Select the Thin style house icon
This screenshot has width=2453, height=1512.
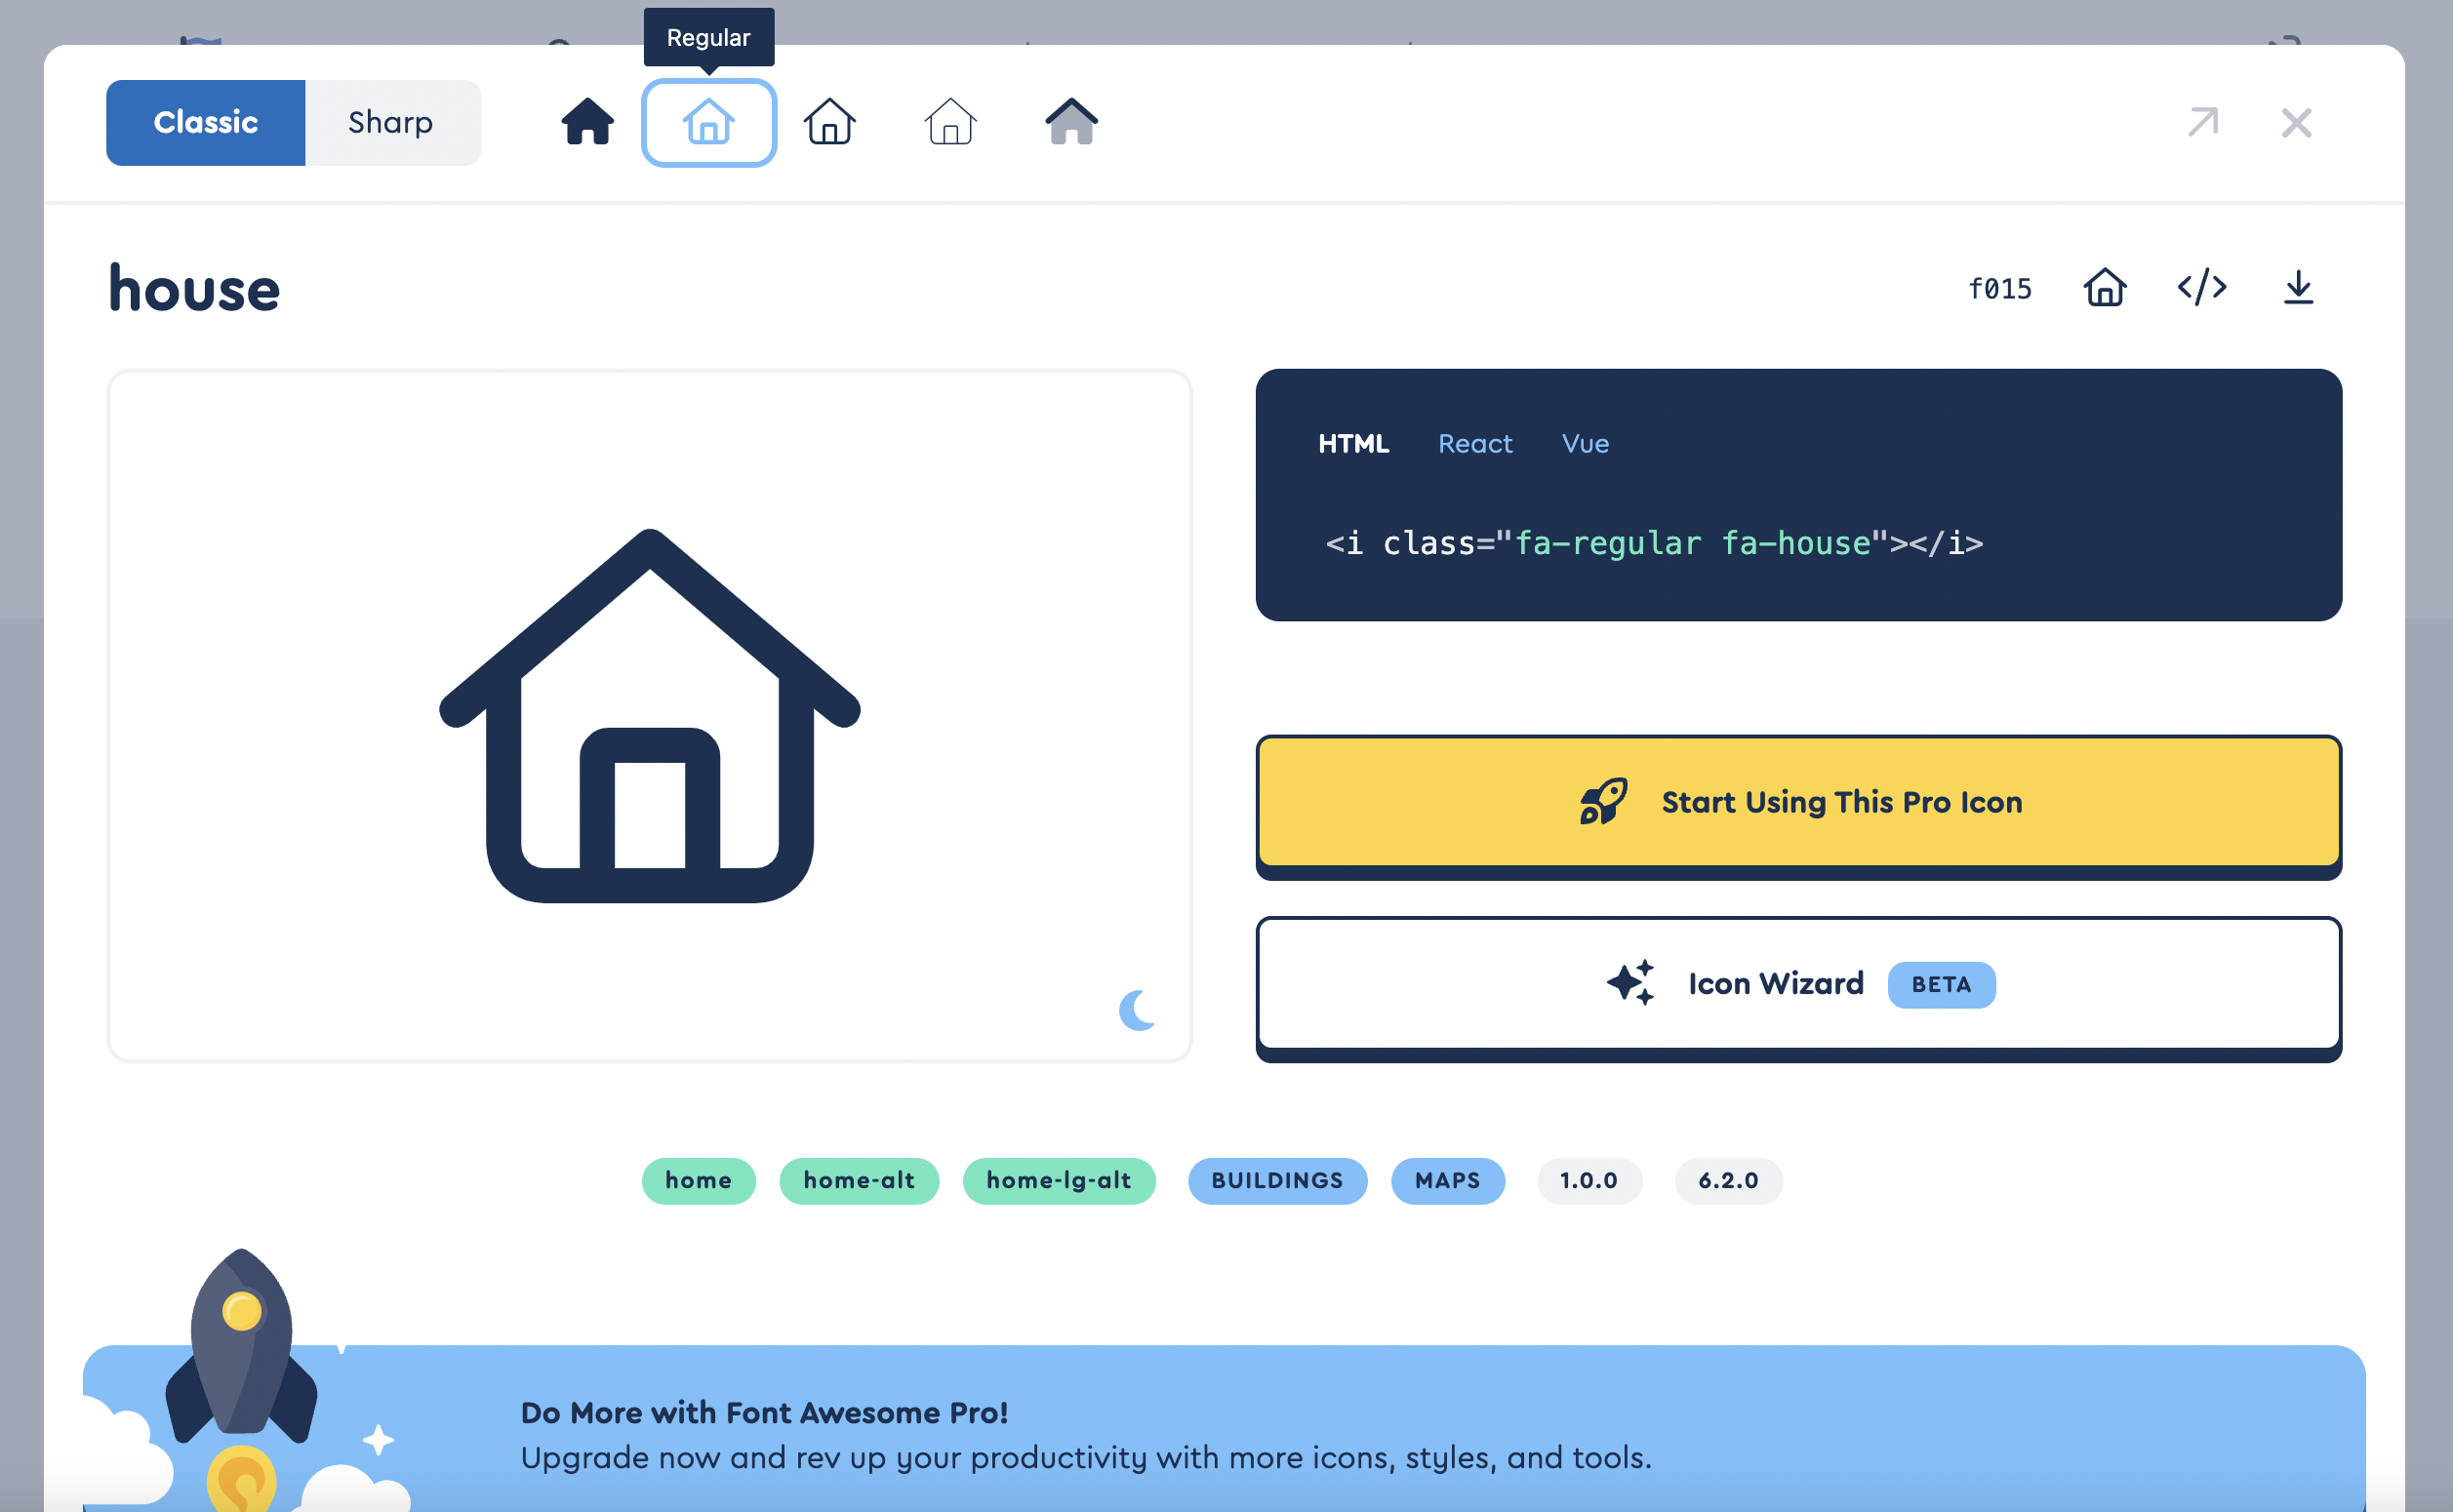949,122
